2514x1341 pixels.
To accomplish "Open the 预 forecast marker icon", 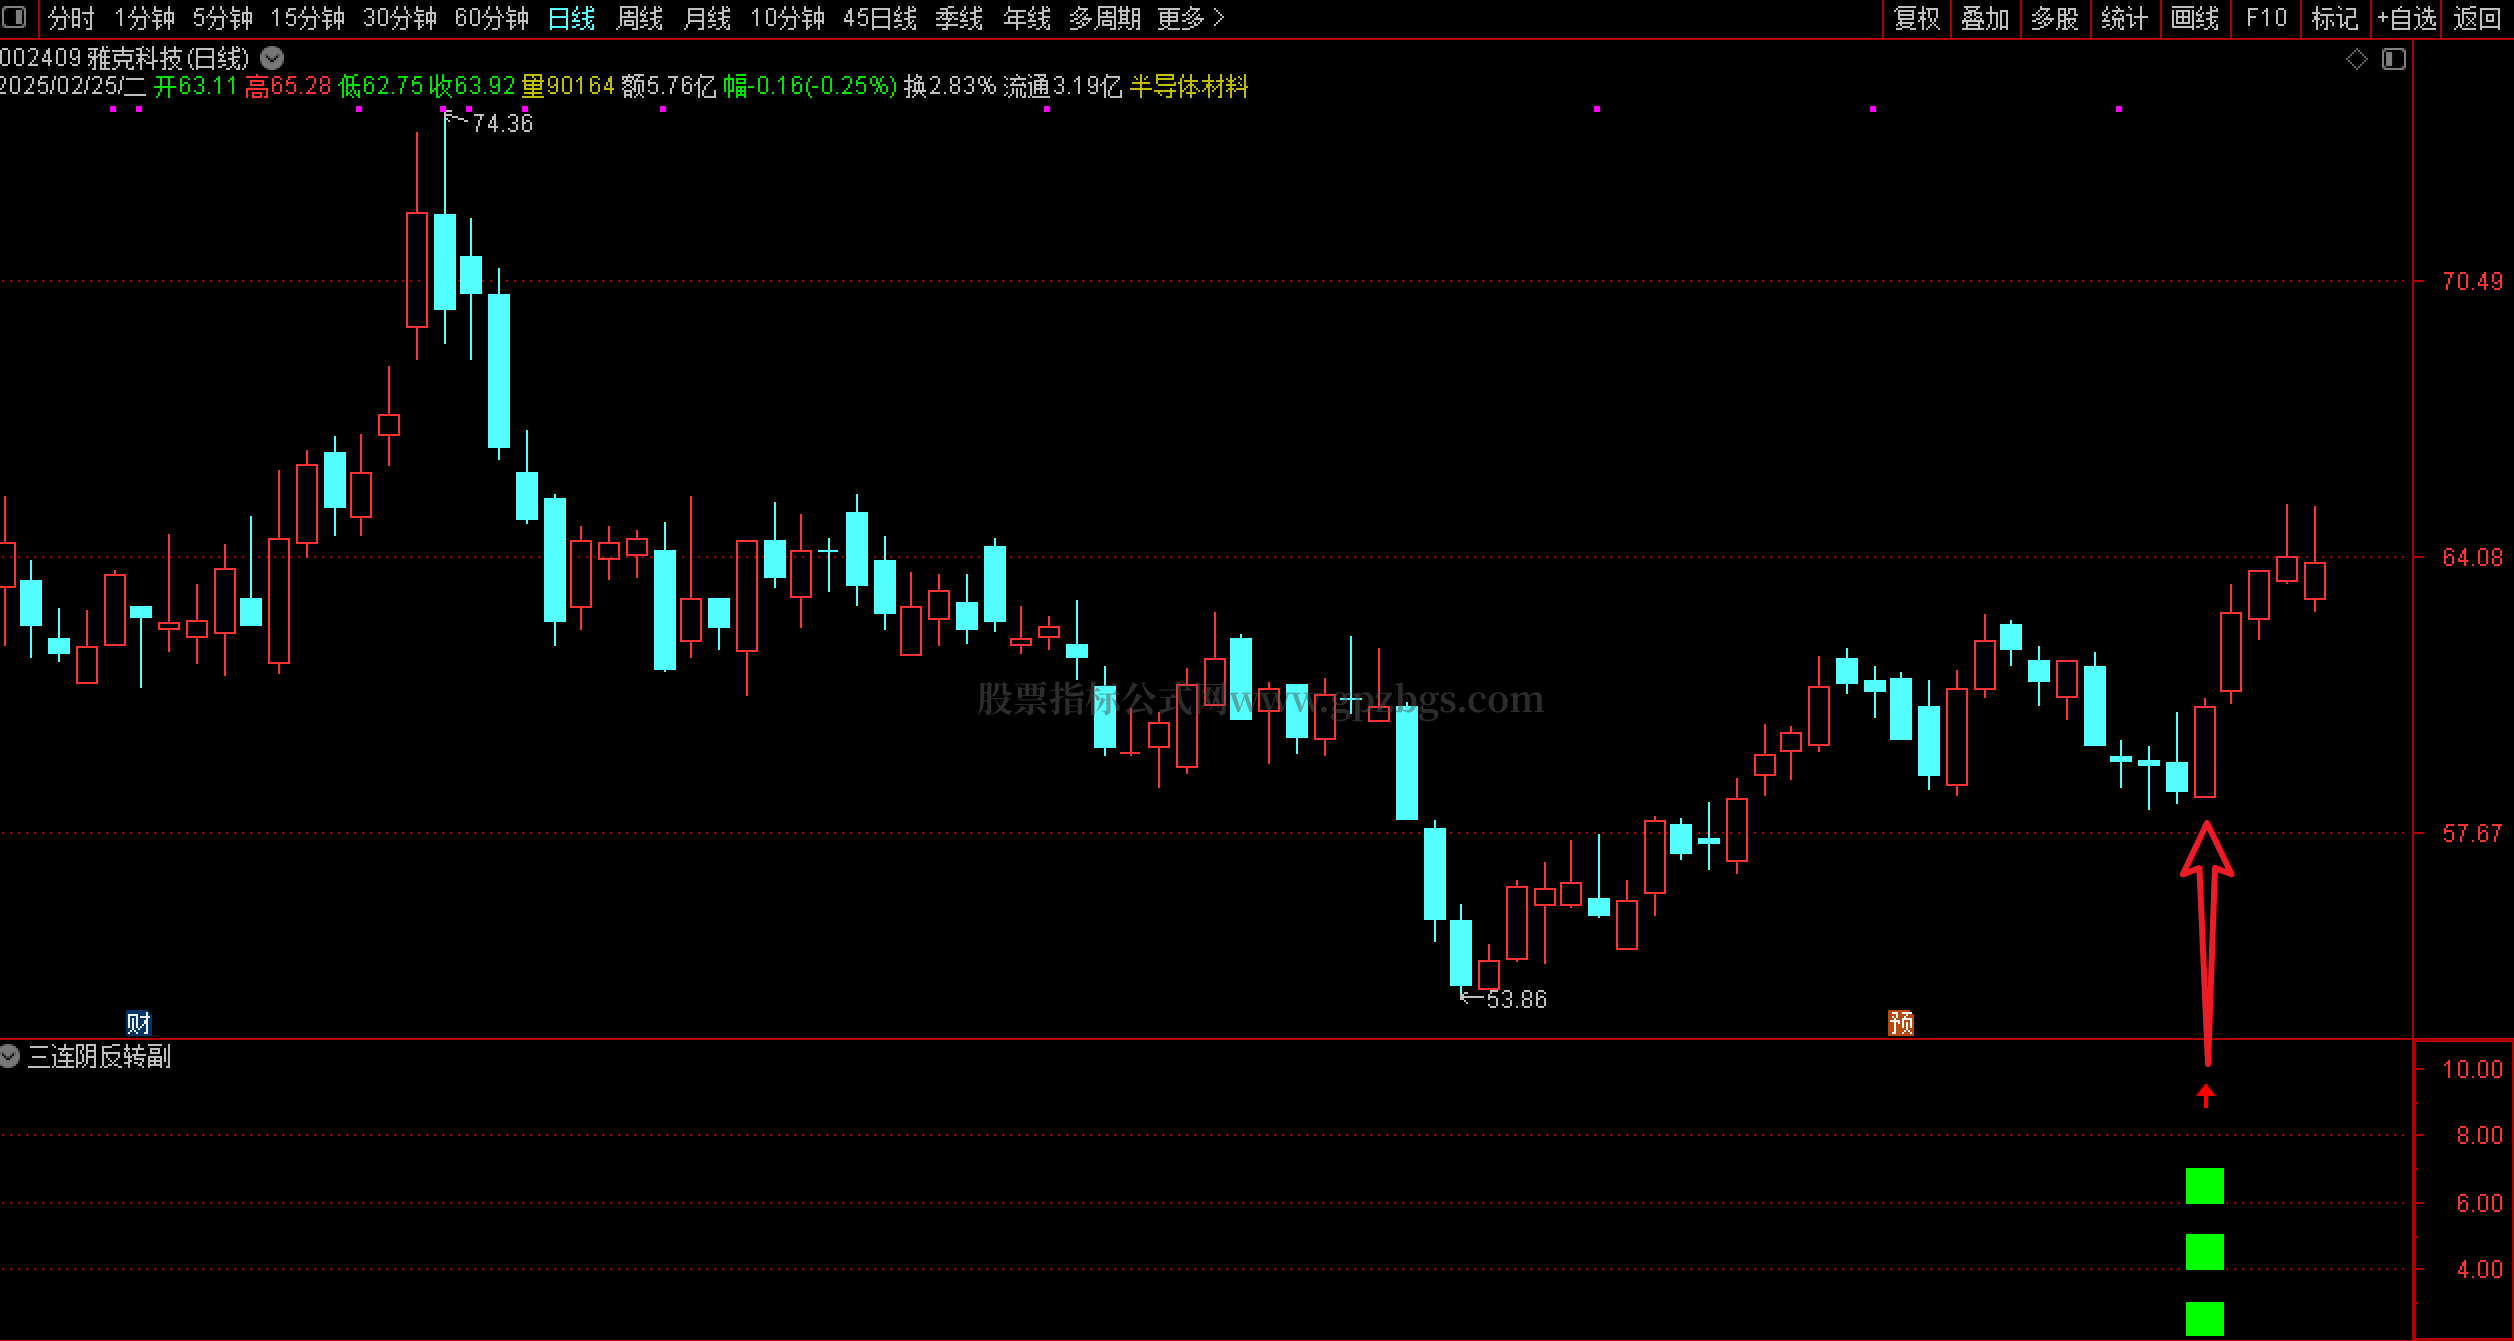I will [1900, 1023].
